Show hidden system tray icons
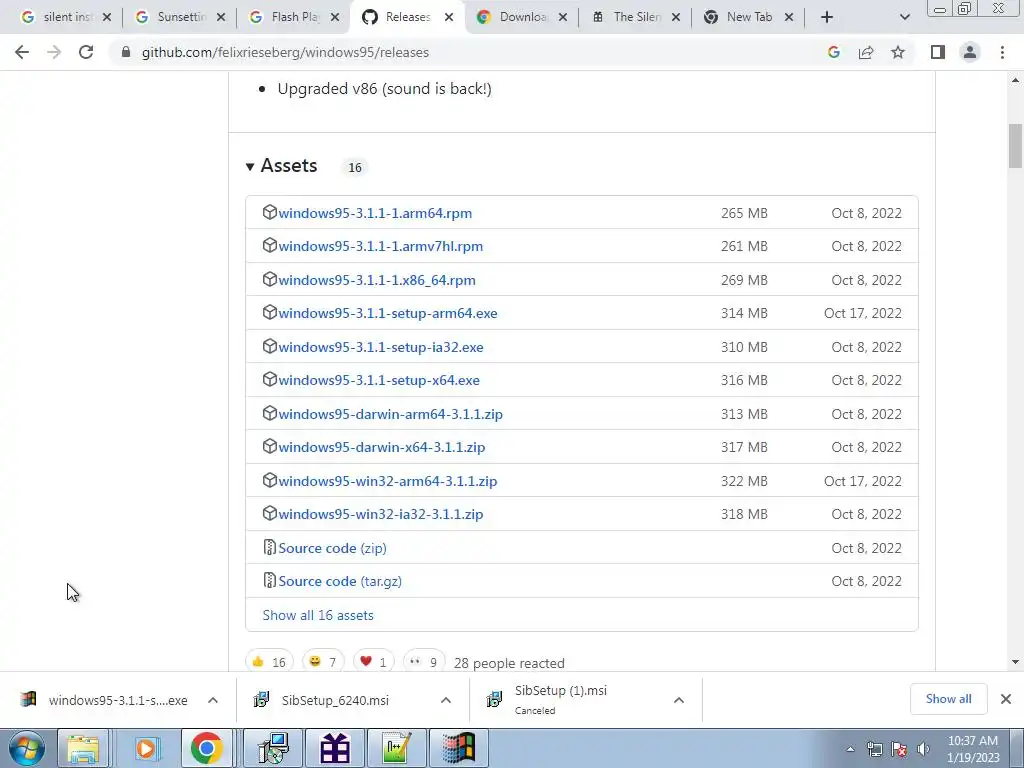 850,749
